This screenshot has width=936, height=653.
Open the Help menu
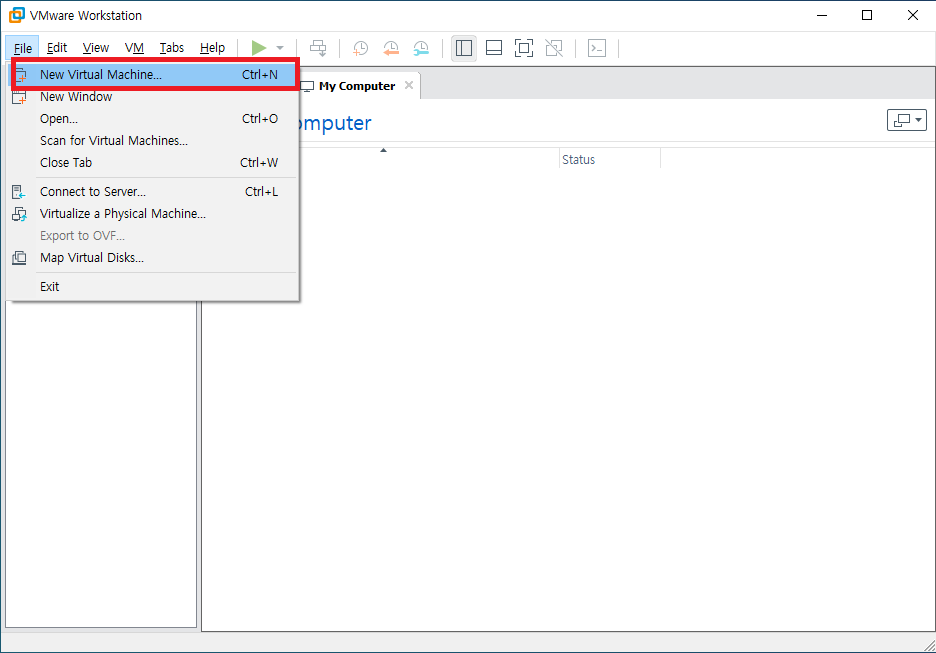click(x=212, y=48)
